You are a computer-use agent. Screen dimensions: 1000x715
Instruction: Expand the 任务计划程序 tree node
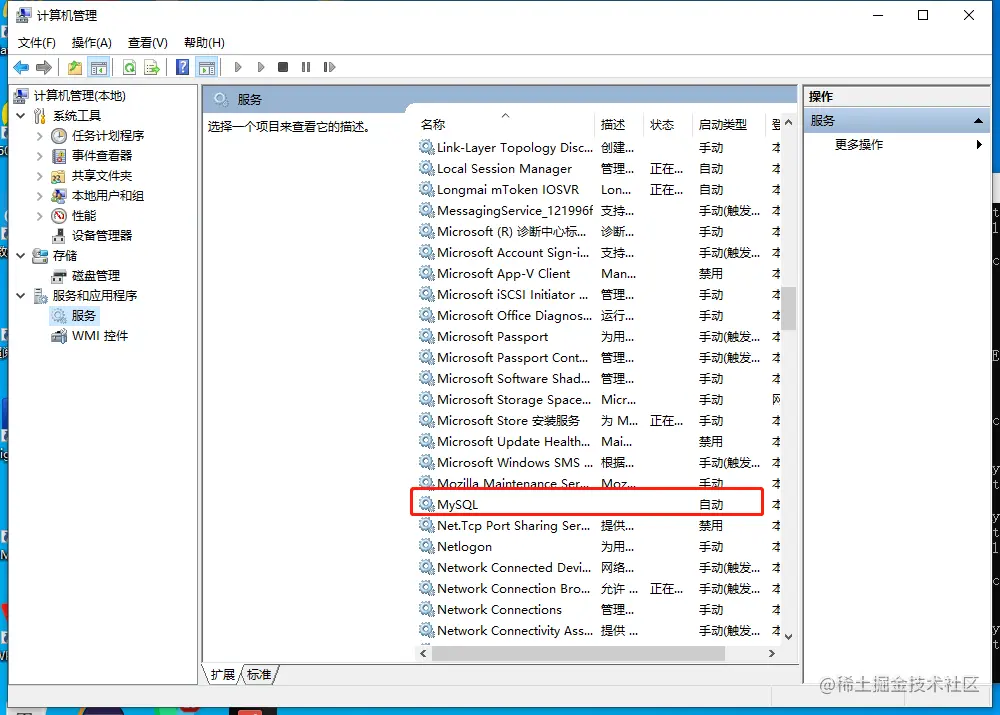[40, 136]
